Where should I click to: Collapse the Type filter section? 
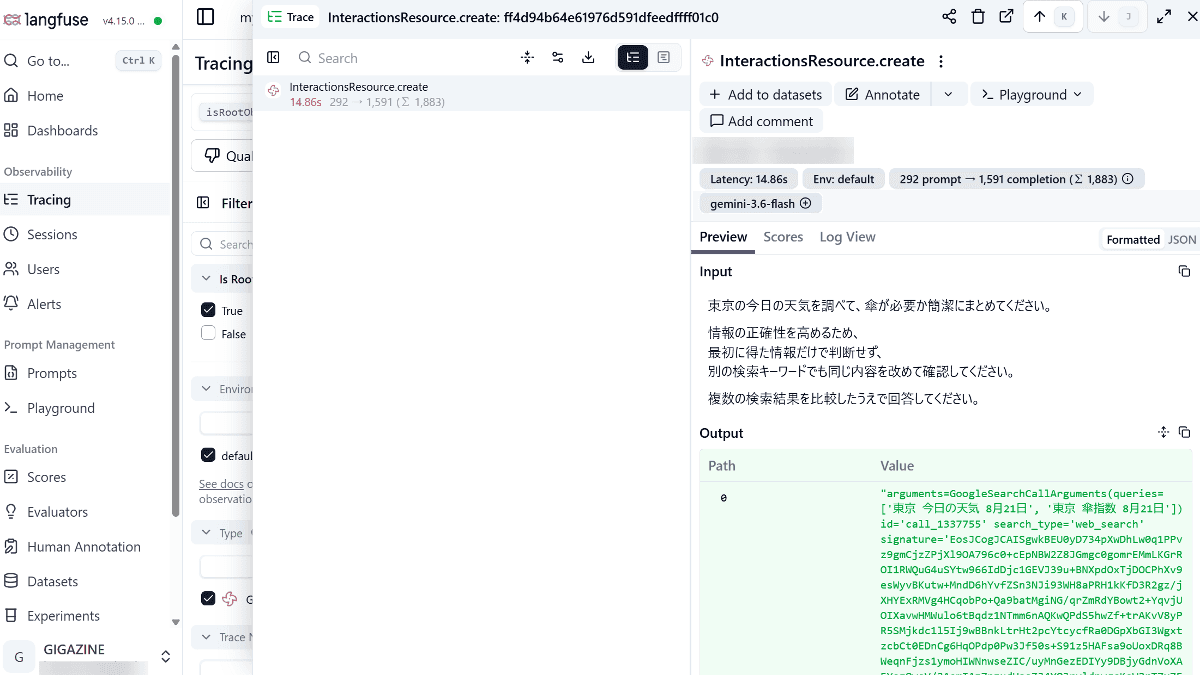pyautogui.click(x=222, y=533)
